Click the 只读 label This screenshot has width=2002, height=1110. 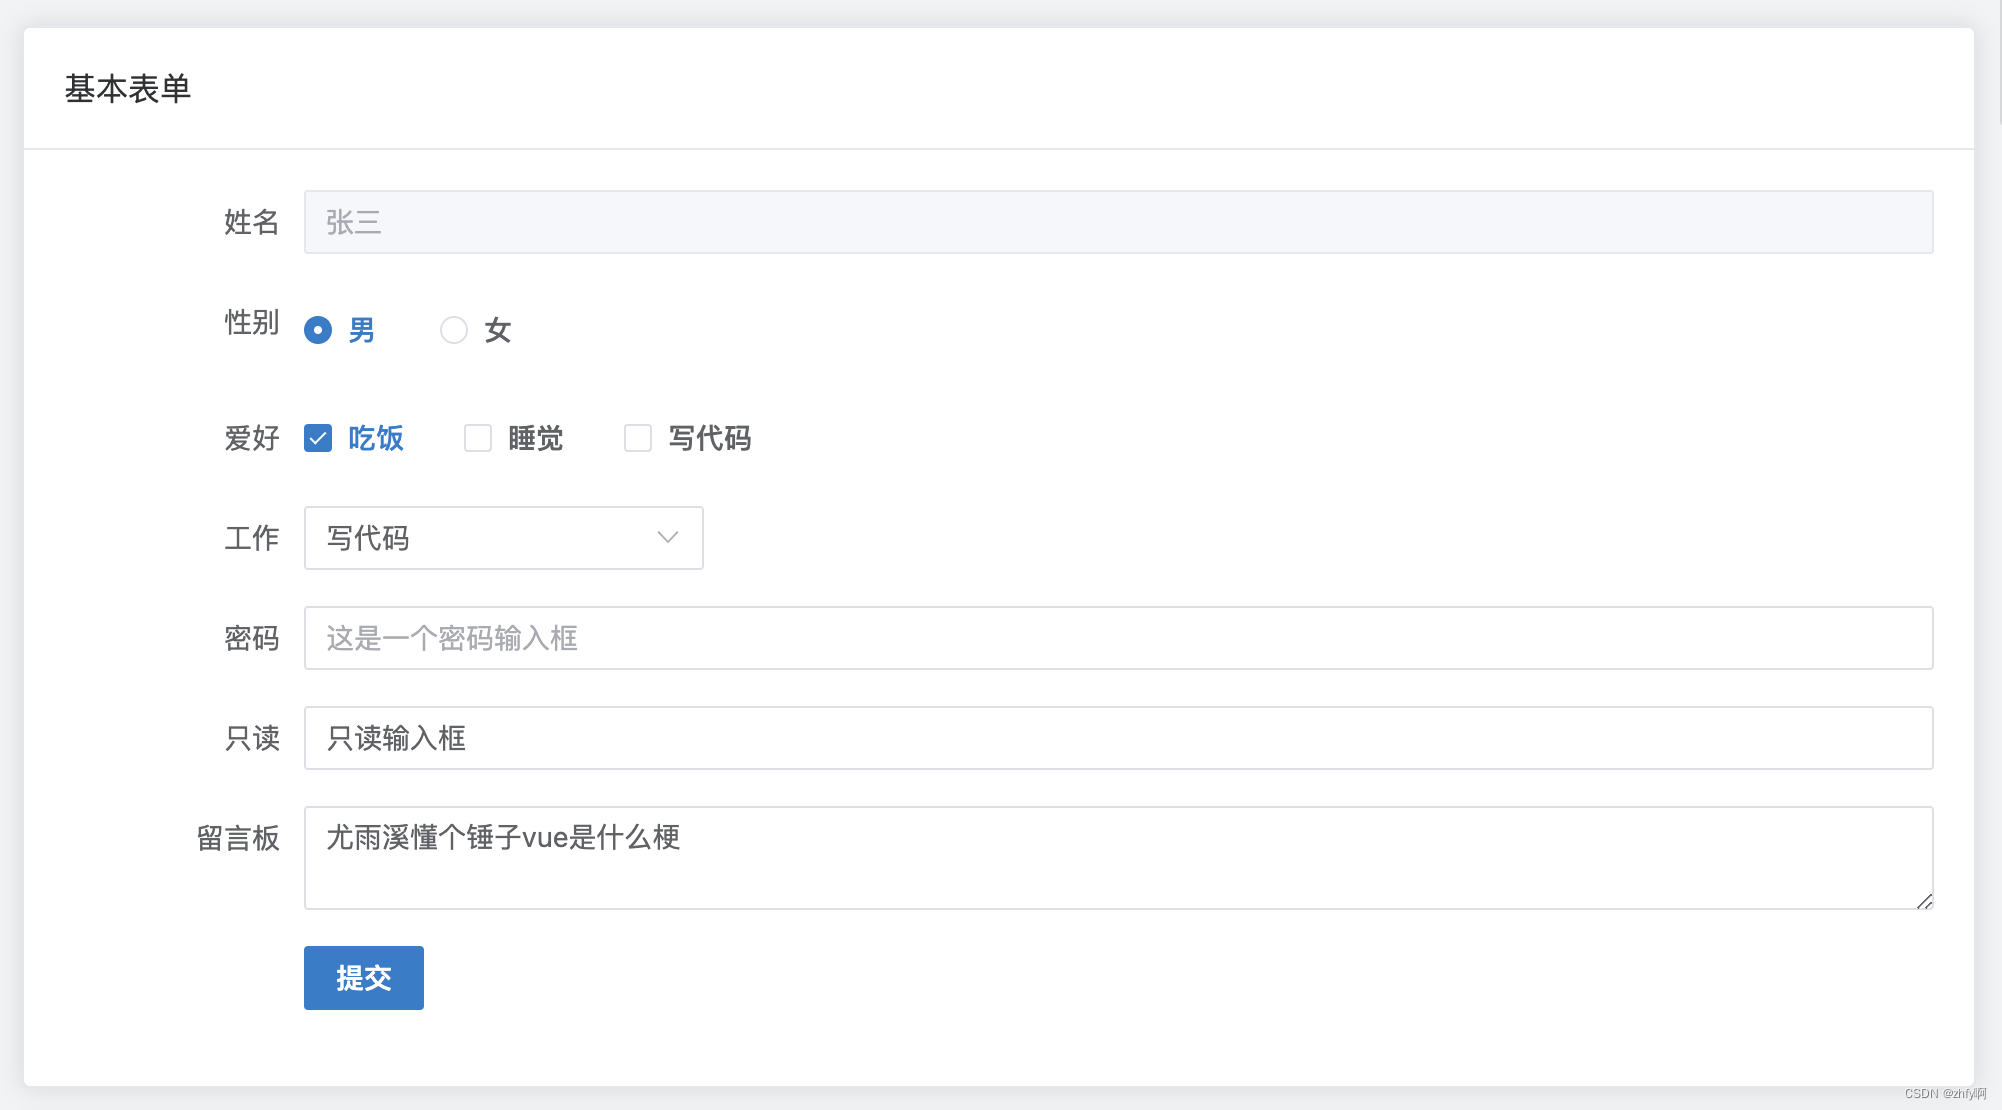point(252,738)
